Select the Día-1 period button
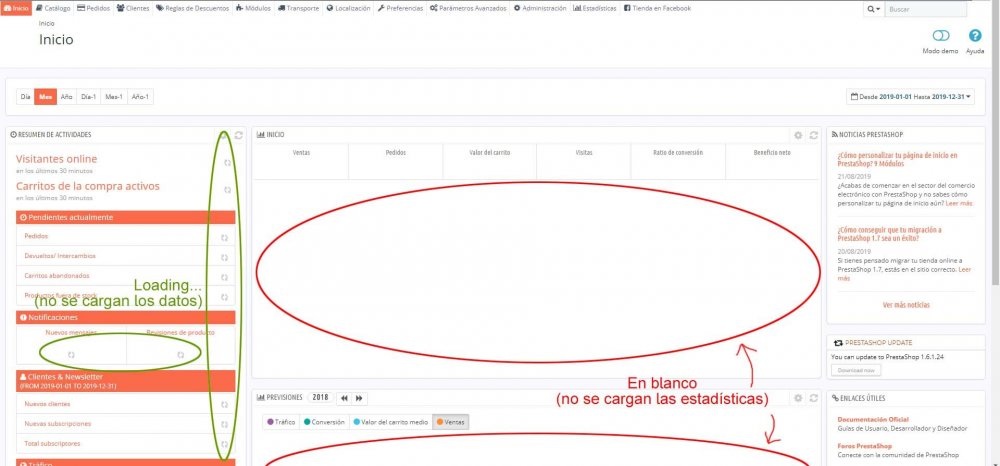The height and width of the screenshot is (466, 1000). click(89, 97)
